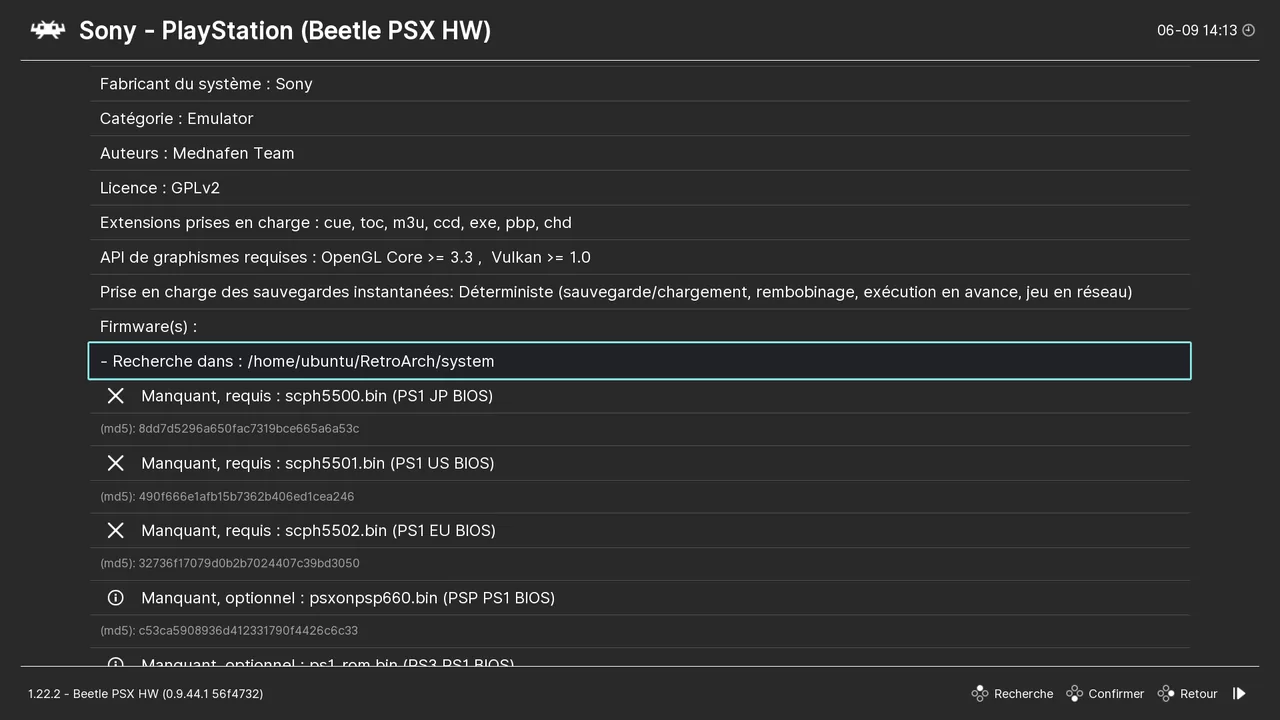1280x720 pixels.
Task: Click the X icon for scph5500.bin
Action: (x=116, y=396)
